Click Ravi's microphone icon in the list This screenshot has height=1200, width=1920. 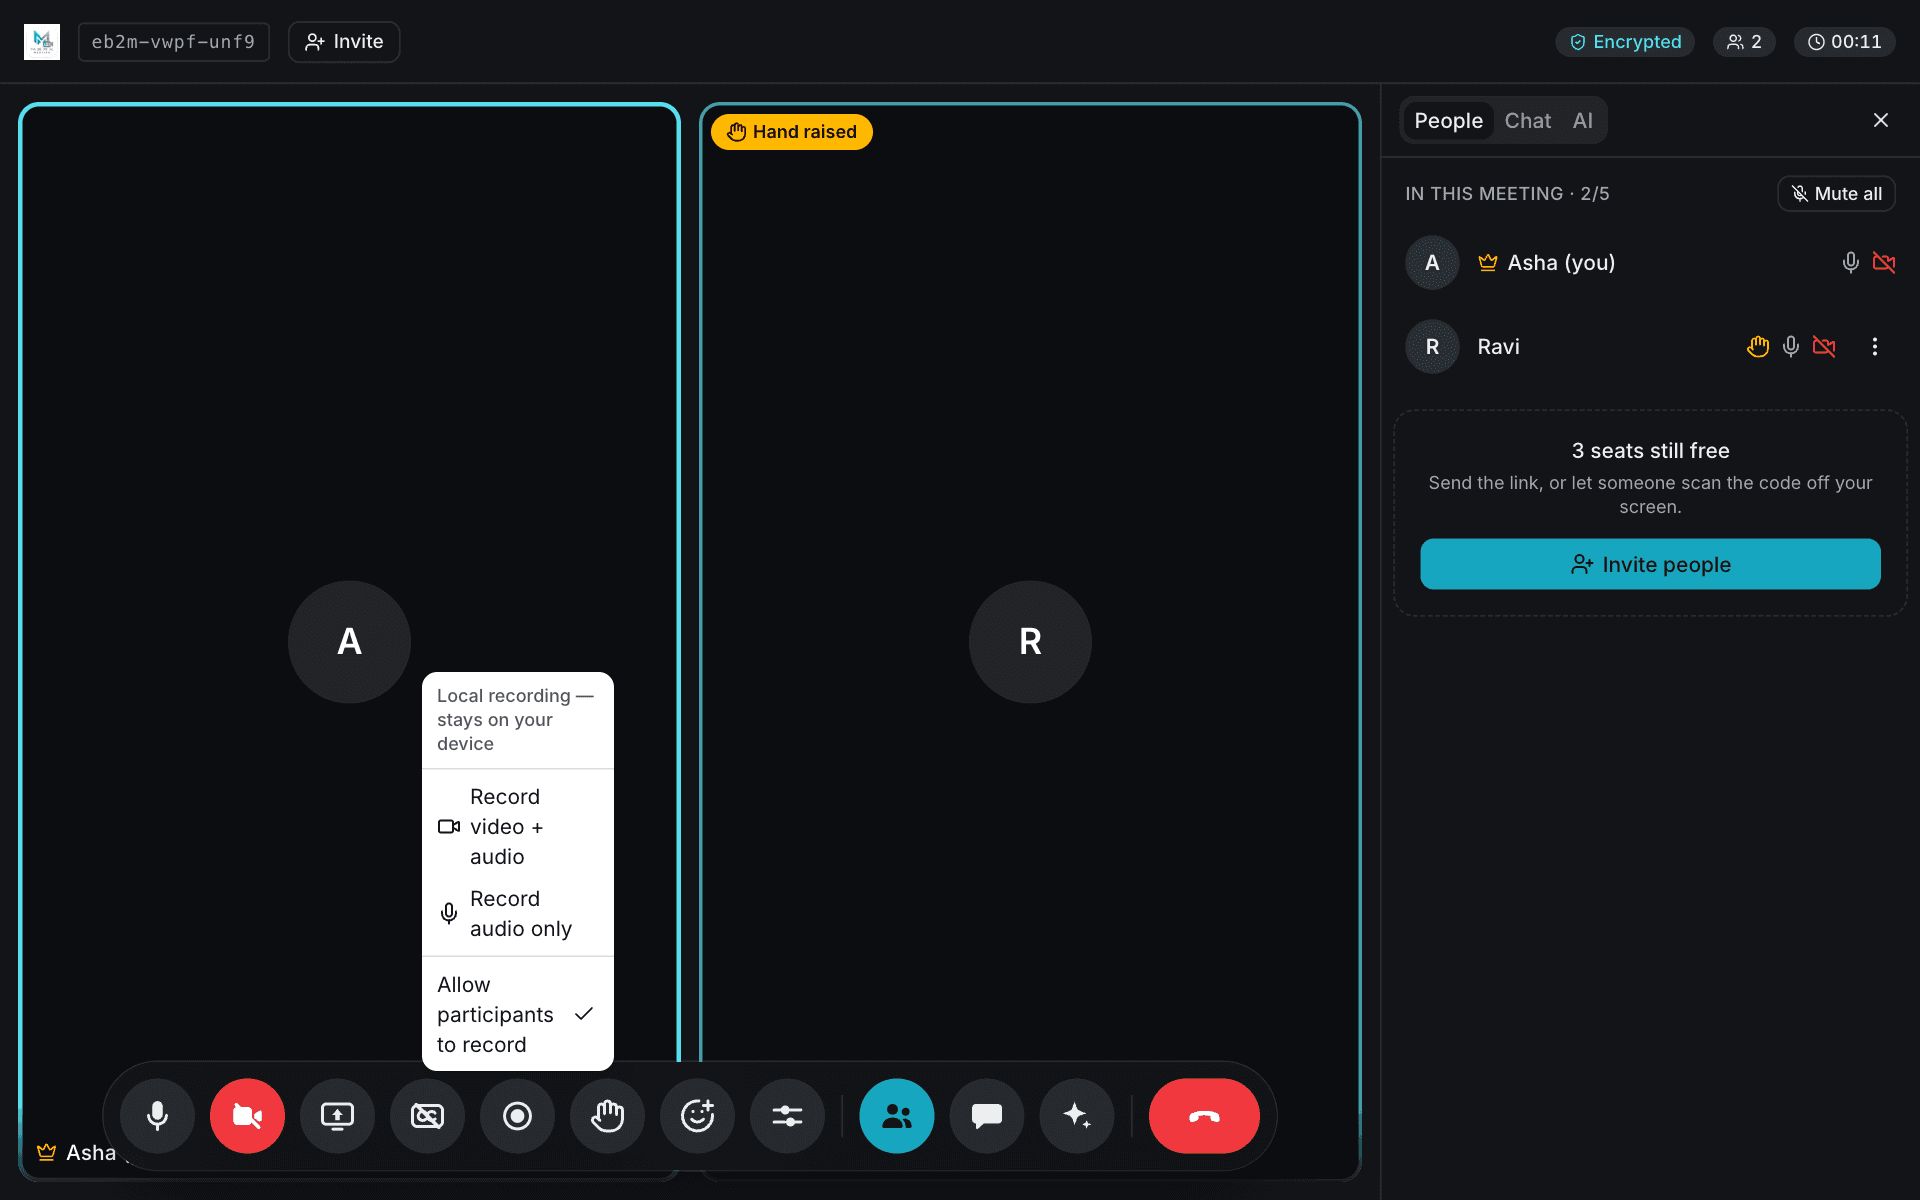click(x=1791, y=347)
